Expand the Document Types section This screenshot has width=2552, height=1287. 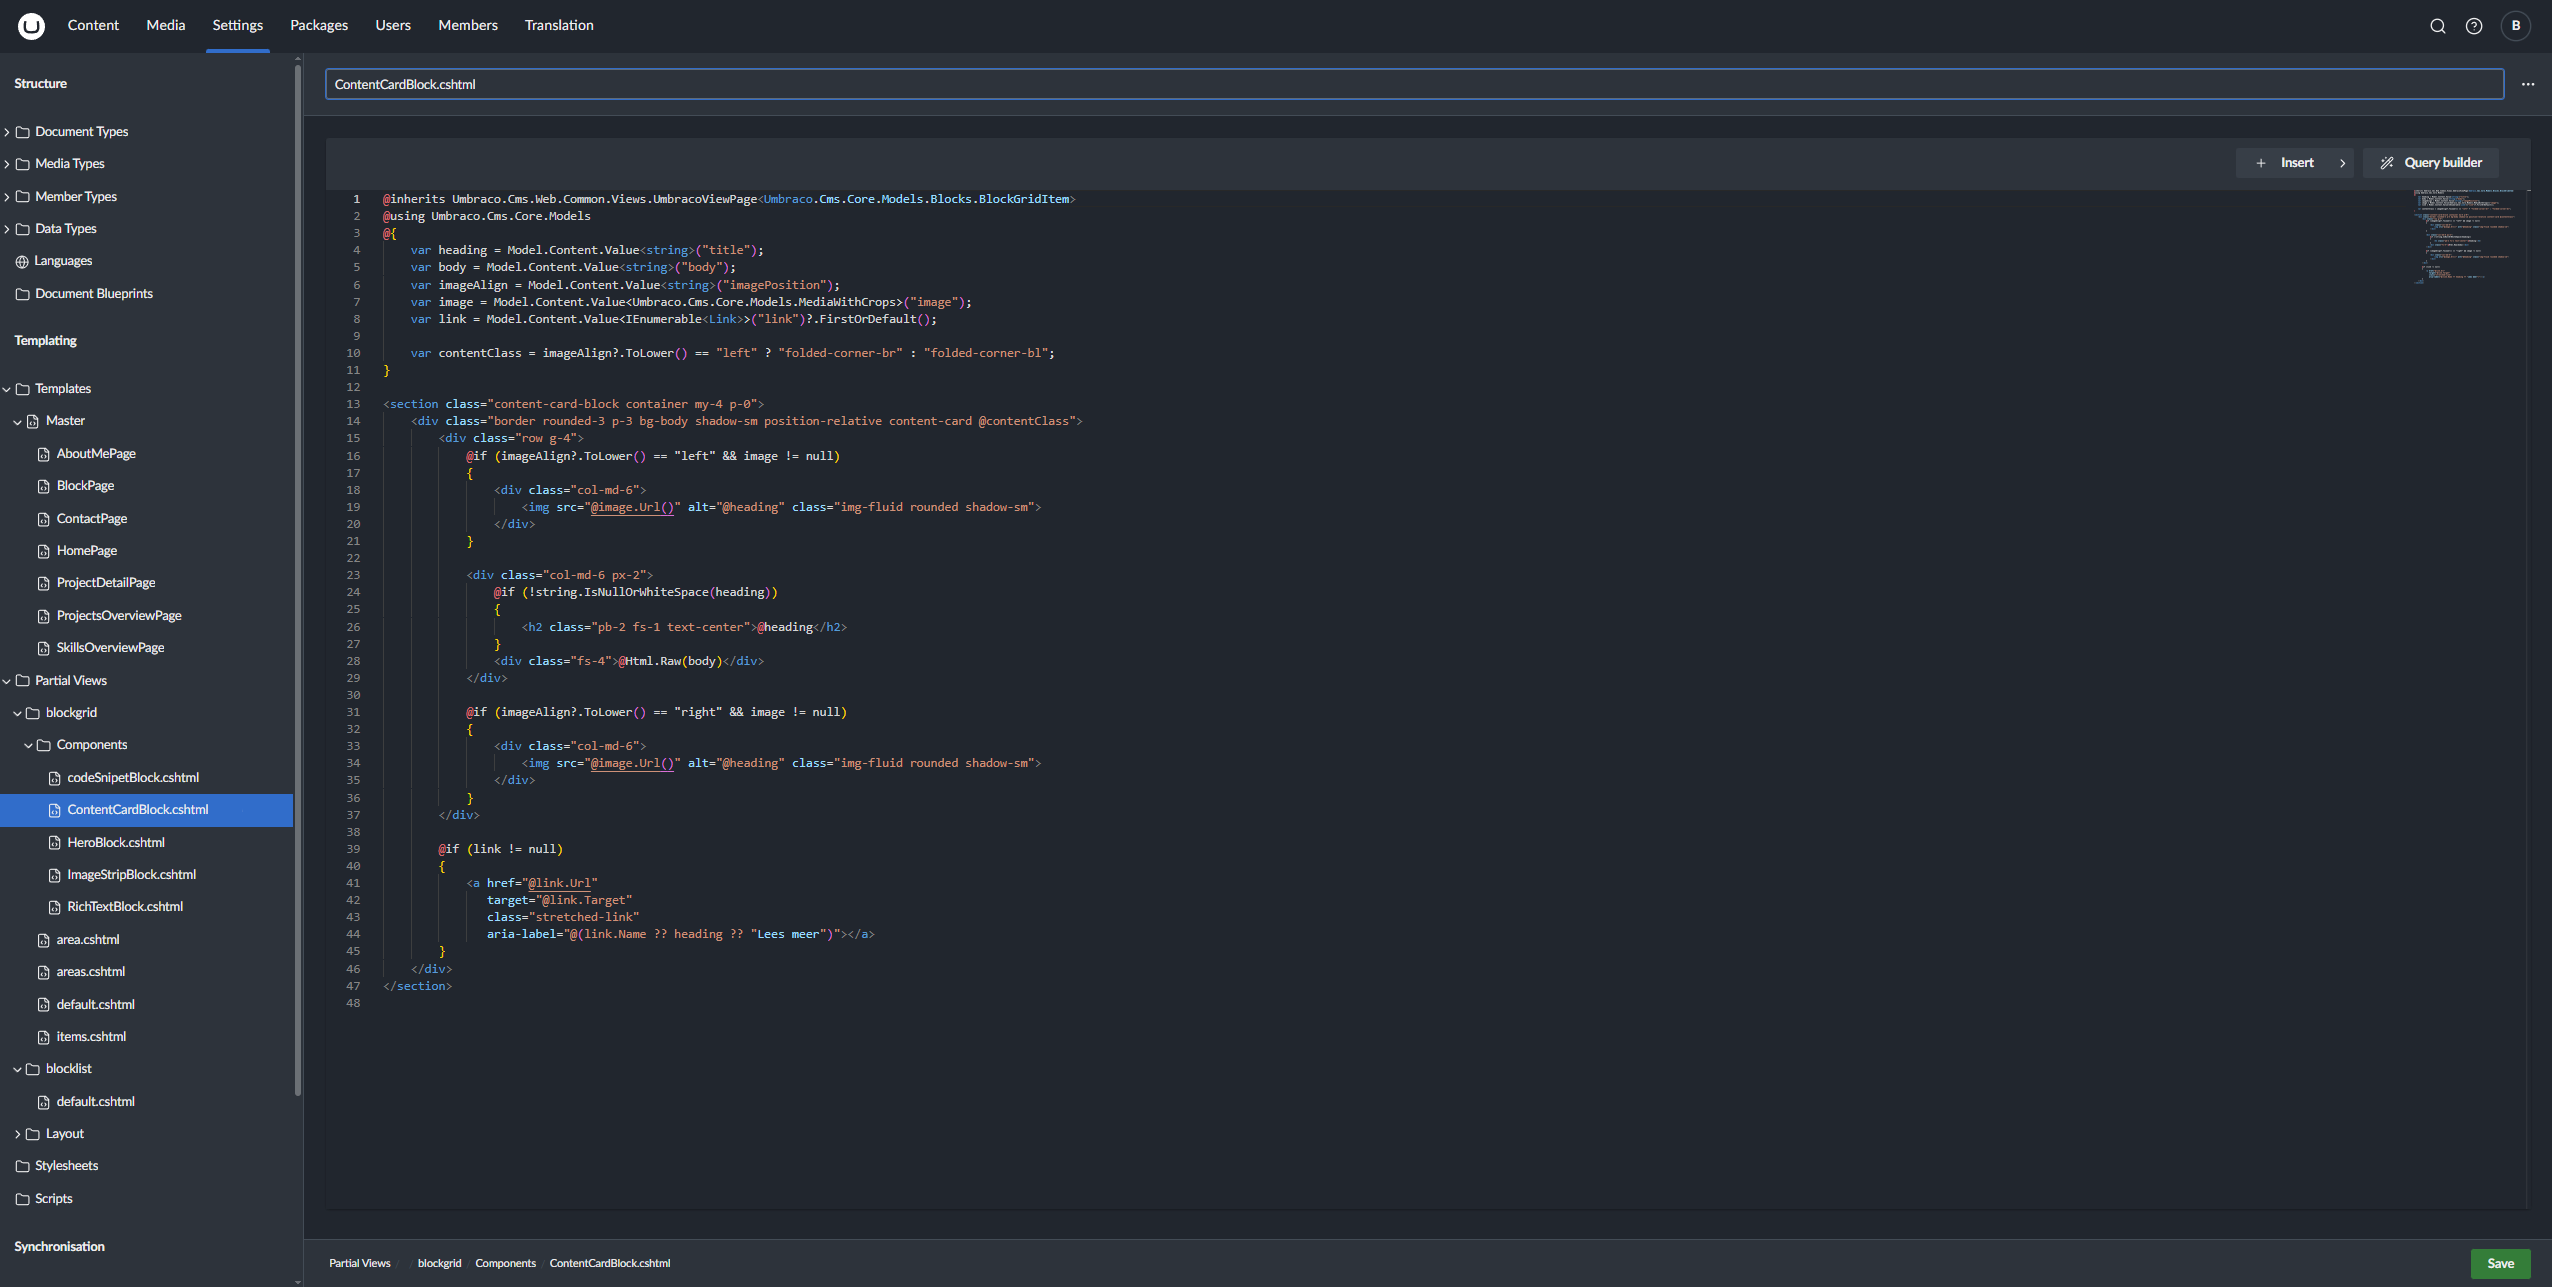point(8,131)
